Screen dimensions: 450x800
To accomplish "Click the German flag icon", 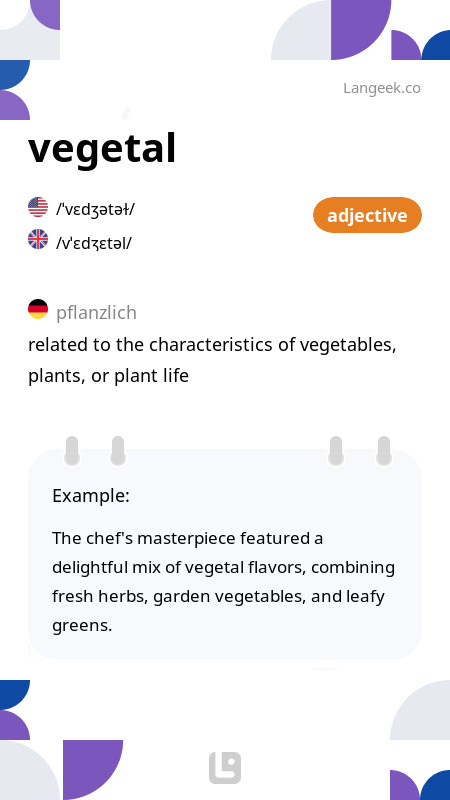I will point(38,309).
